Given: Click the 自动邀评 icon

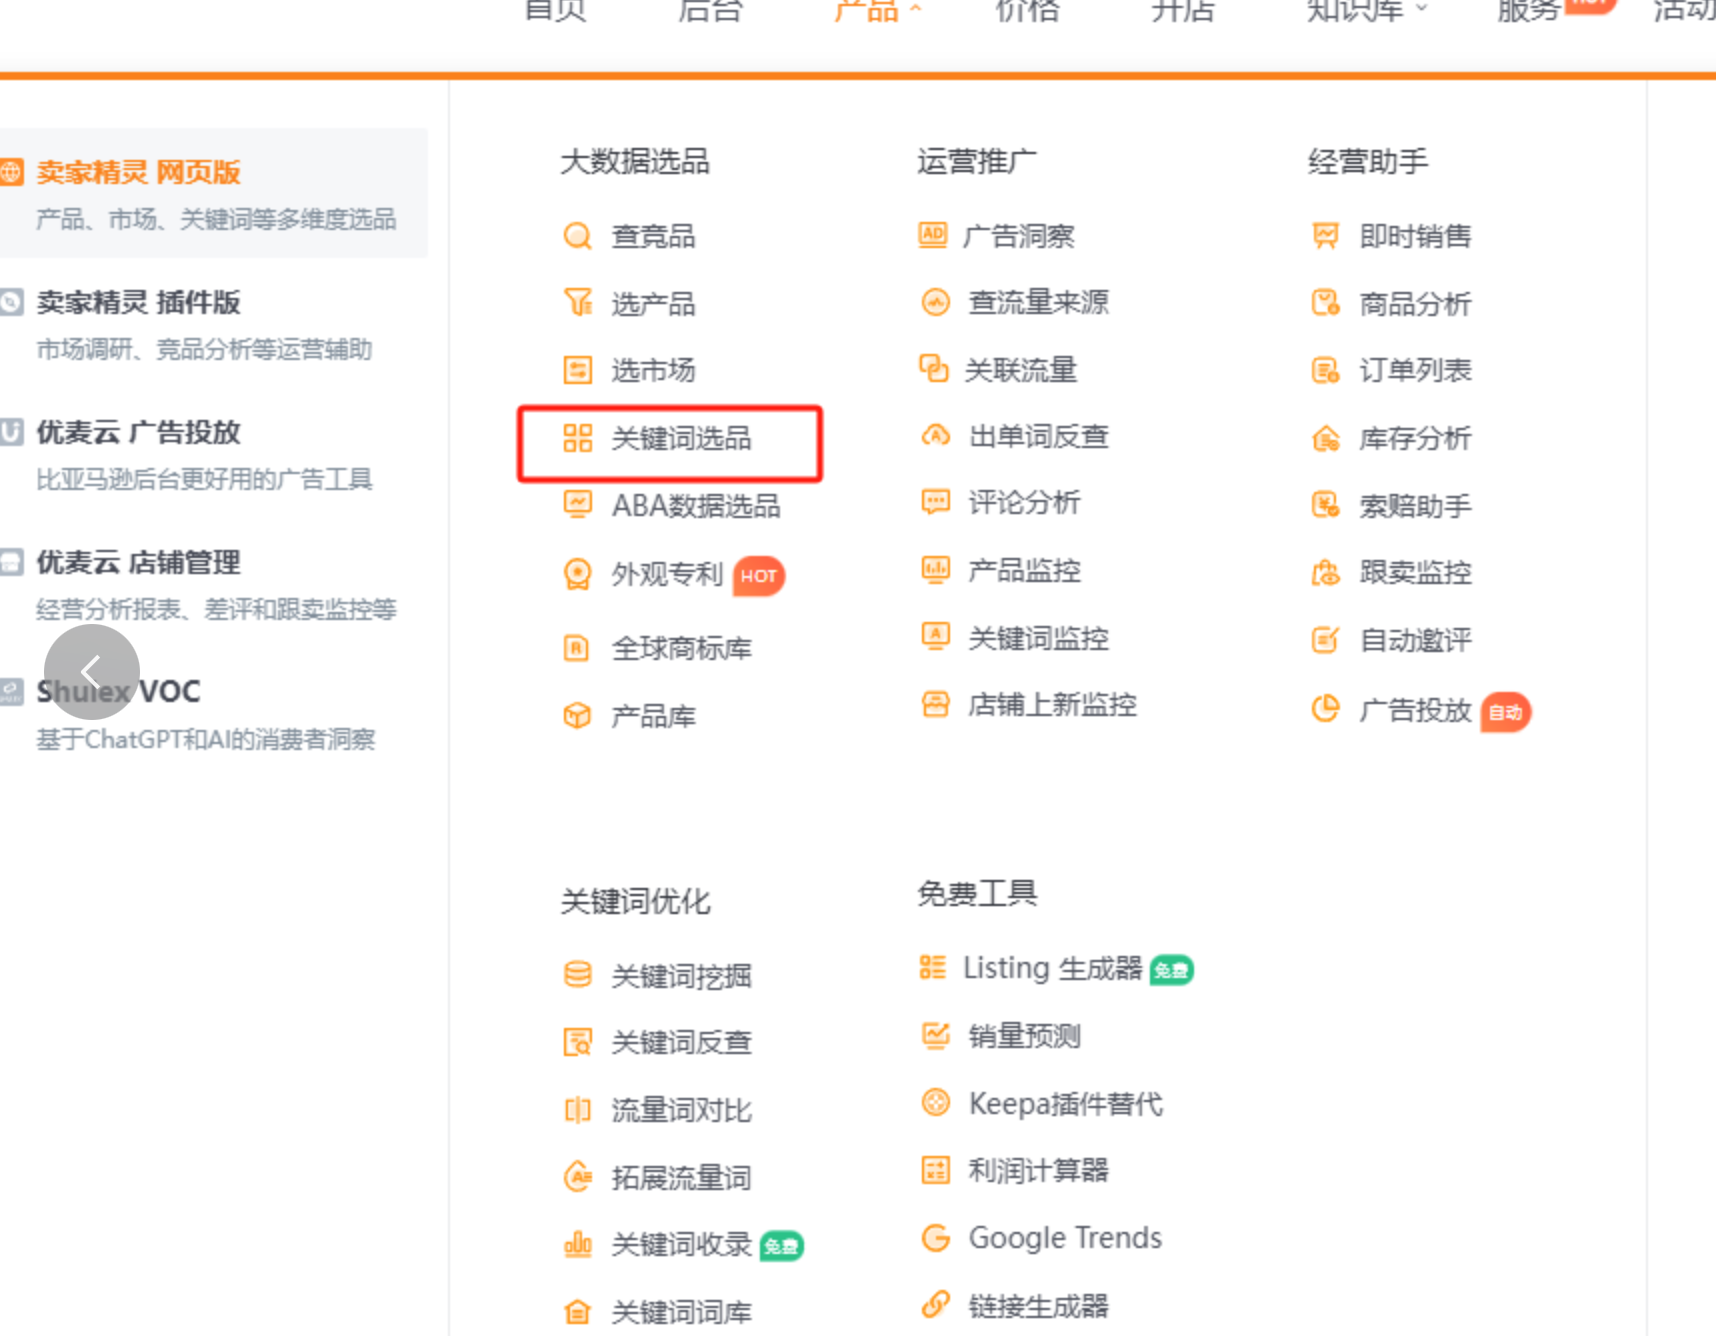Looking at the screenshot, I should point(1325,640).
